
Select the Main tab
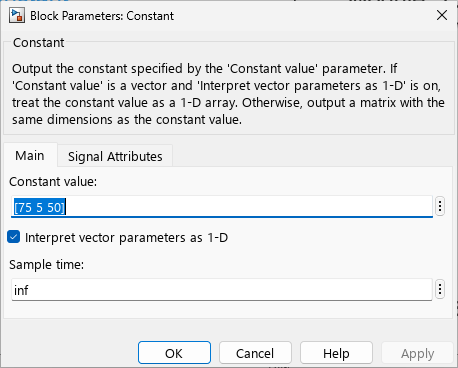30,156
